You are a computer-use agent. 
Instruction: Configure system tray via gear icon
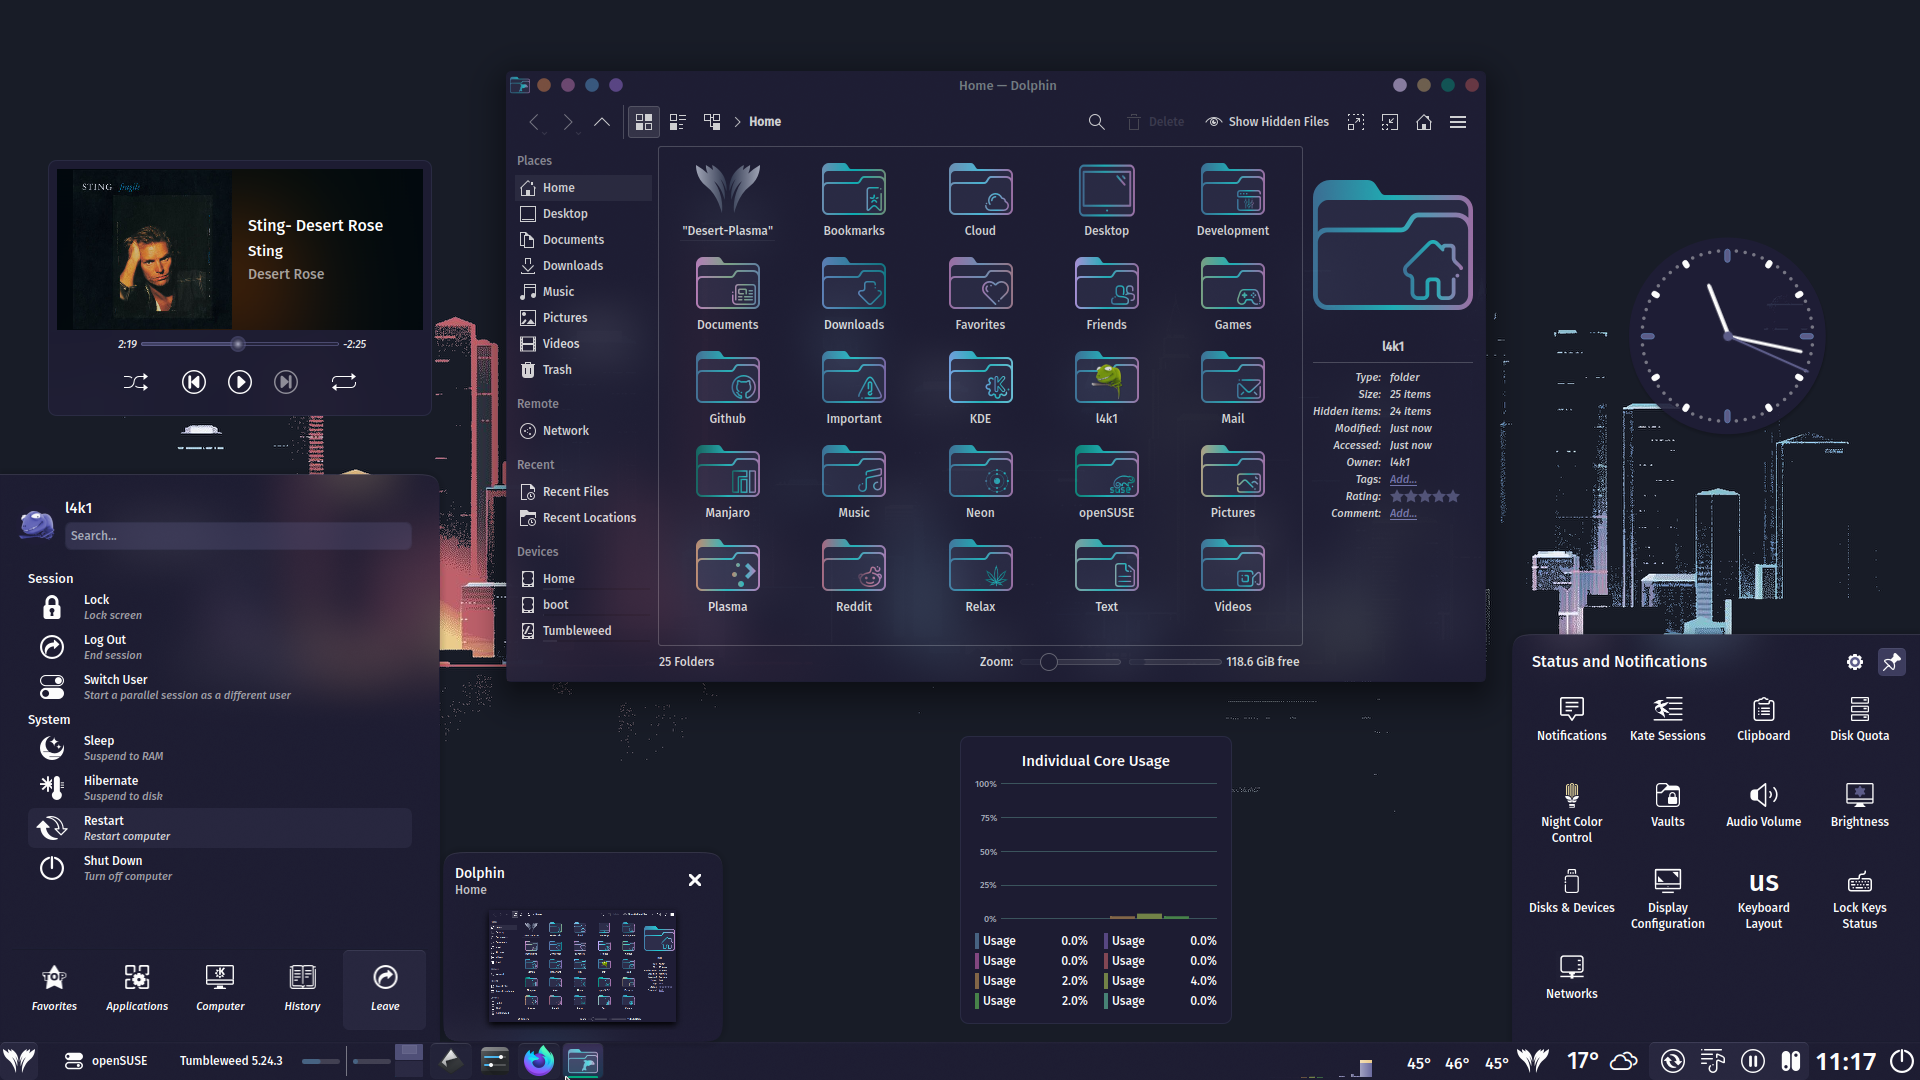point(1855,662)
